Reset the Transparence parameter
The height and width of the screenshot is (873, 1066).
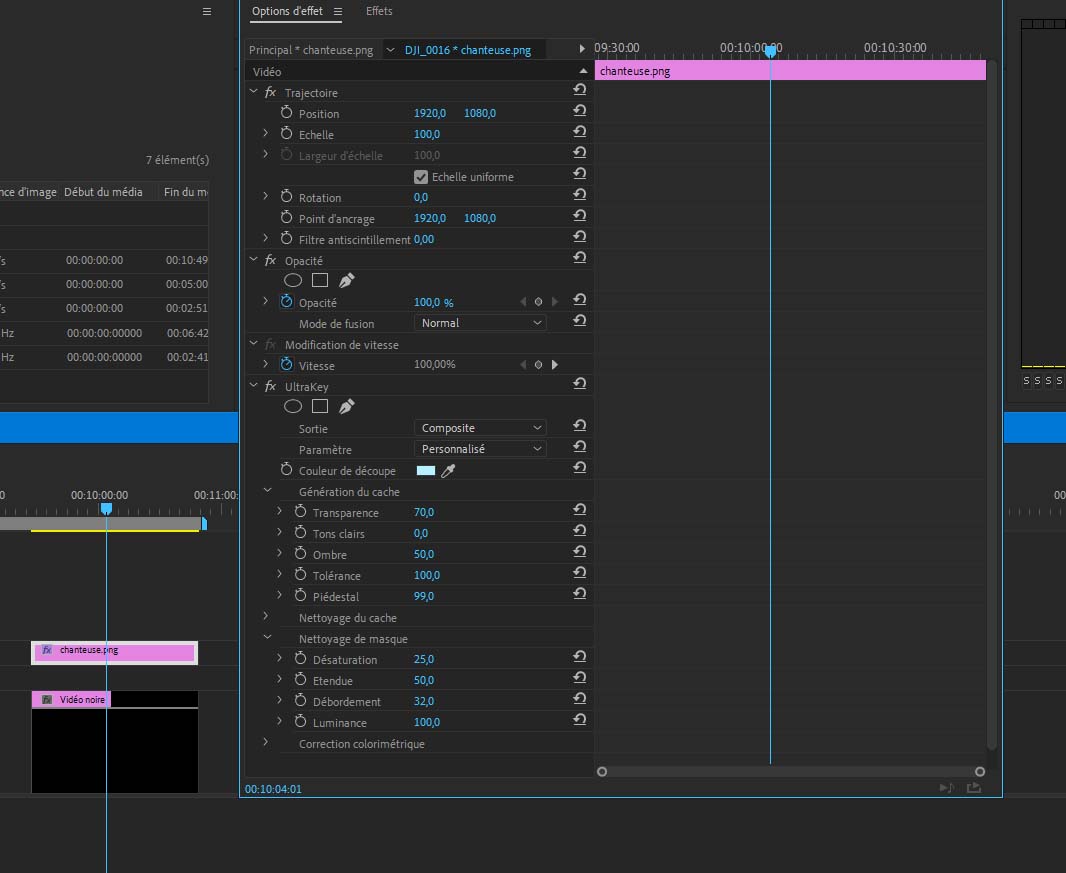pos(579,510)
